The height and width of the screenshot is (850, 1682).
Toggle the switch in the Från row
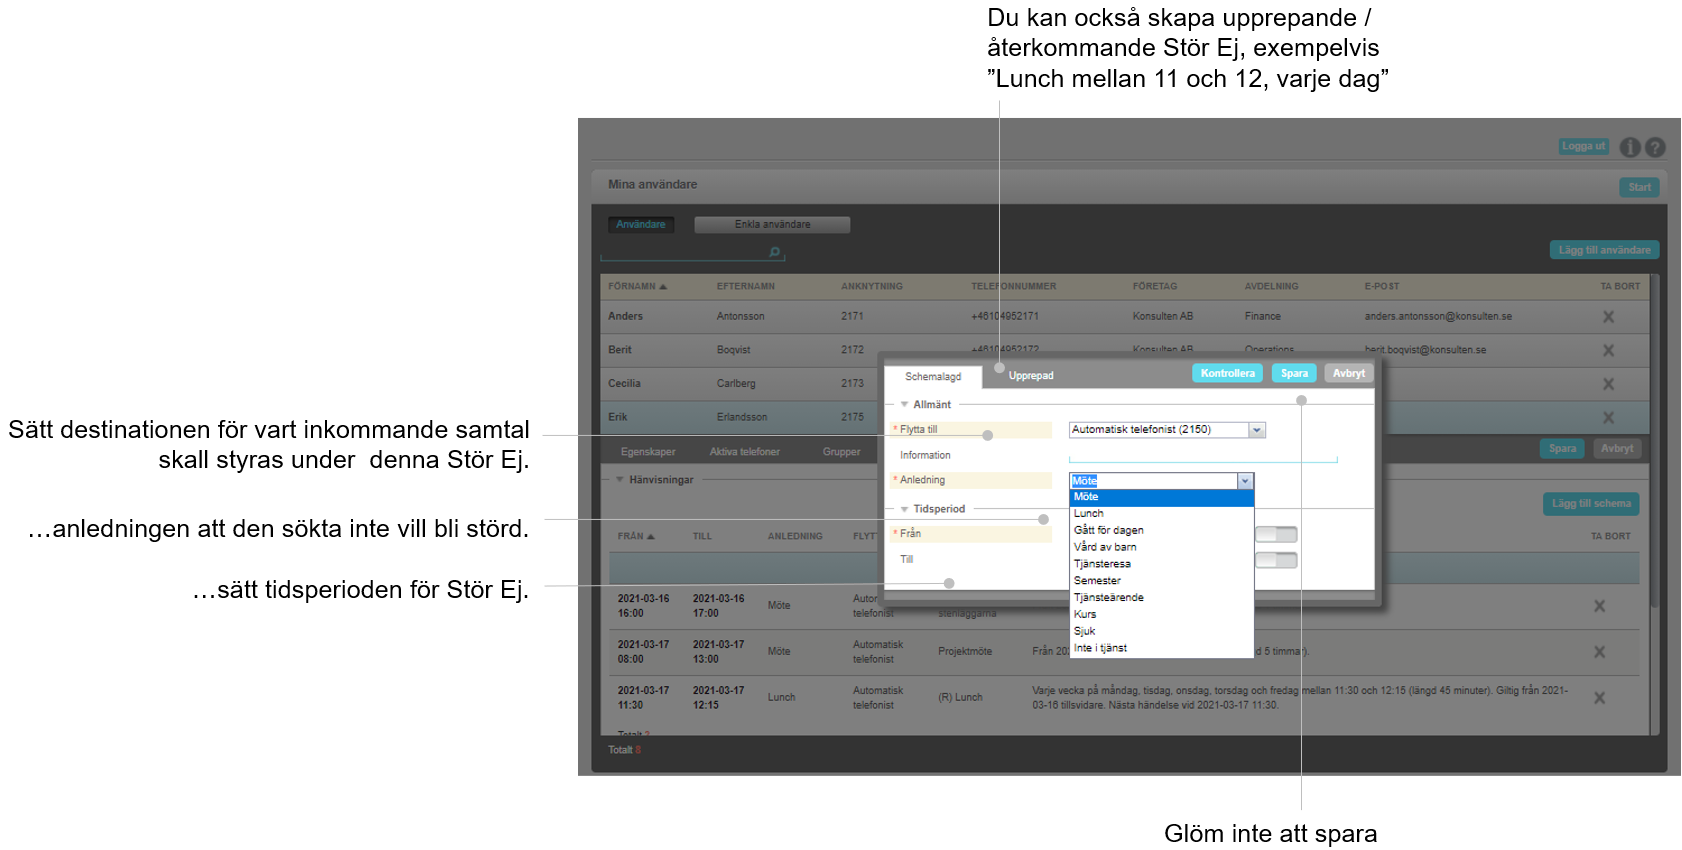click(1276, 534)
